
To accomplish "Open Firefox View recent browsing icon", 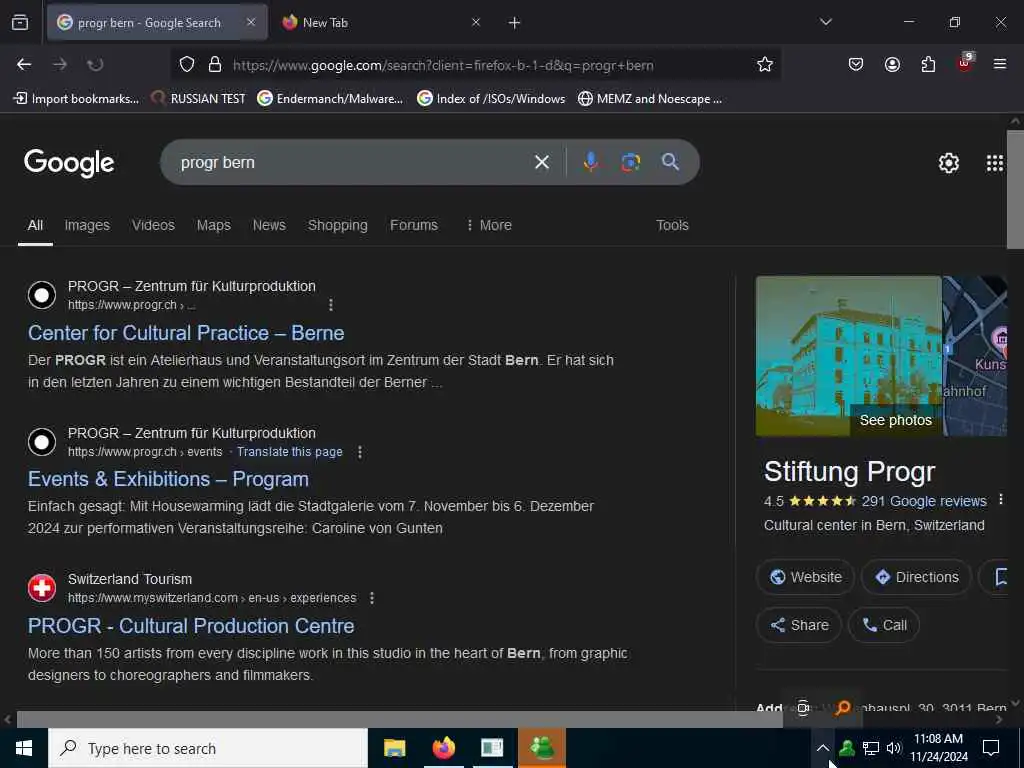I will click(x=20, y=23).
